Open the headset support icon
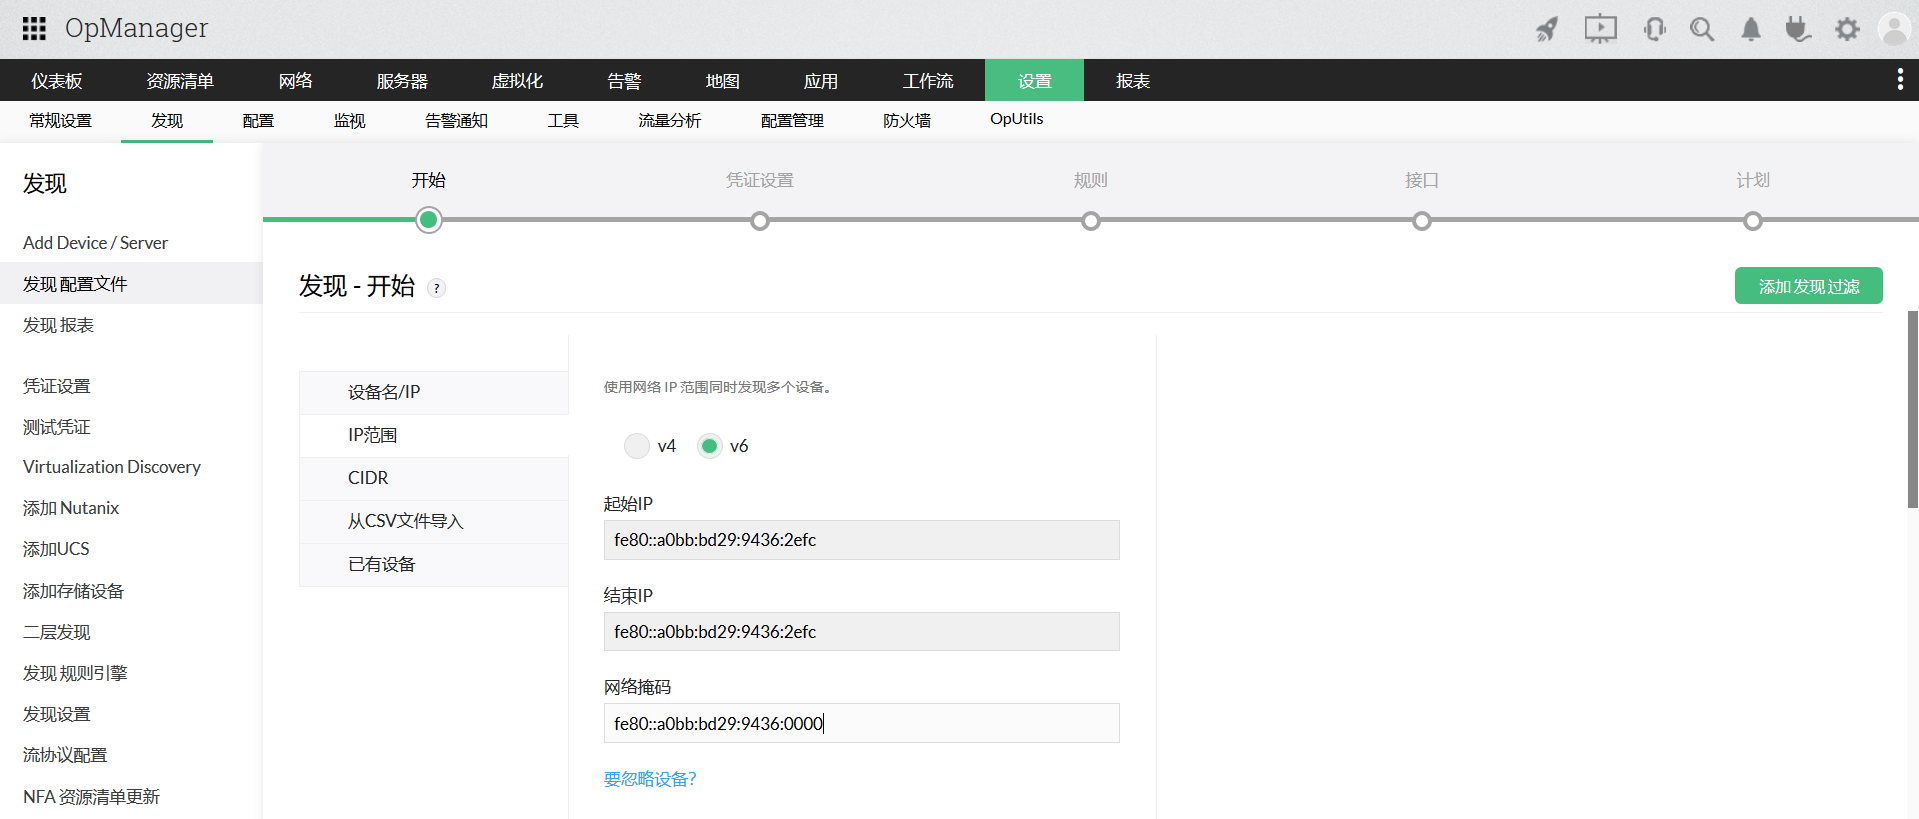The width and height of the screenshot is (1919, 819). click(1654, 29)
